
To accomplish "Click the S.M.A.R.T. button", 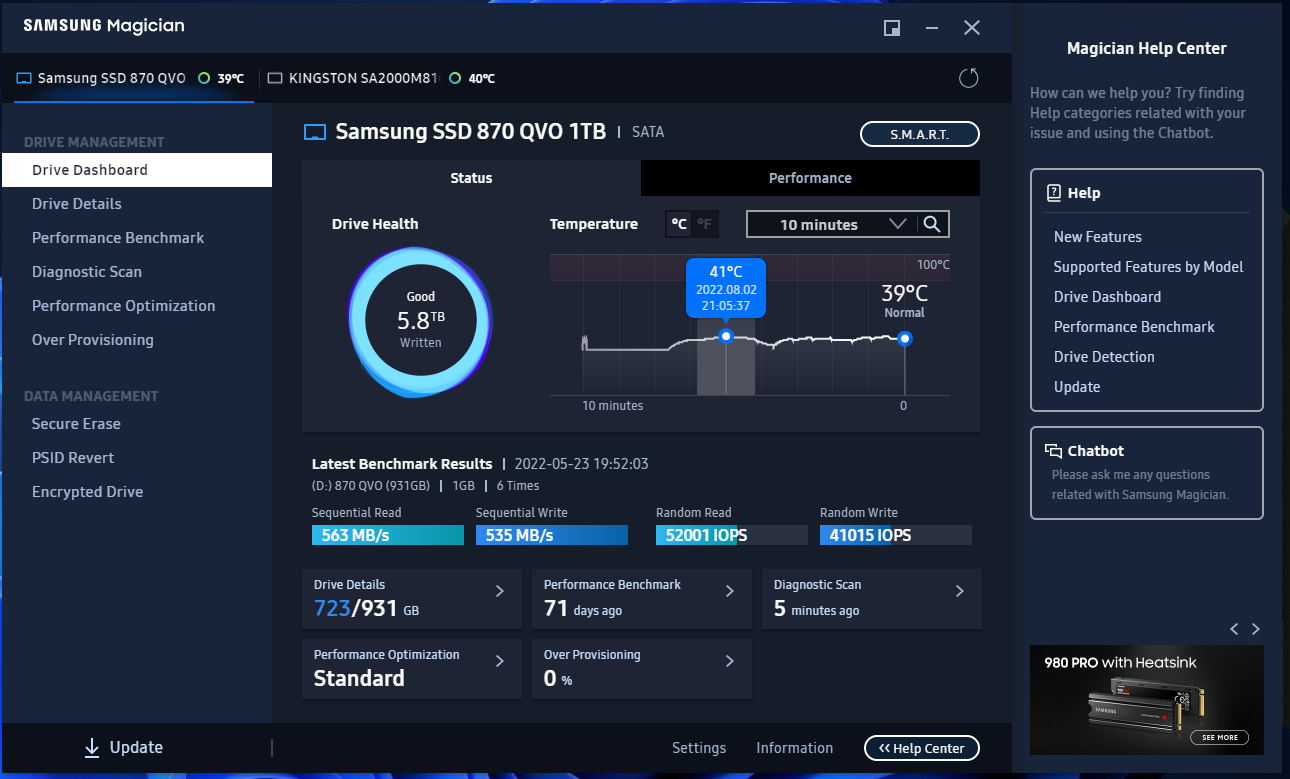I will (920, 134).
